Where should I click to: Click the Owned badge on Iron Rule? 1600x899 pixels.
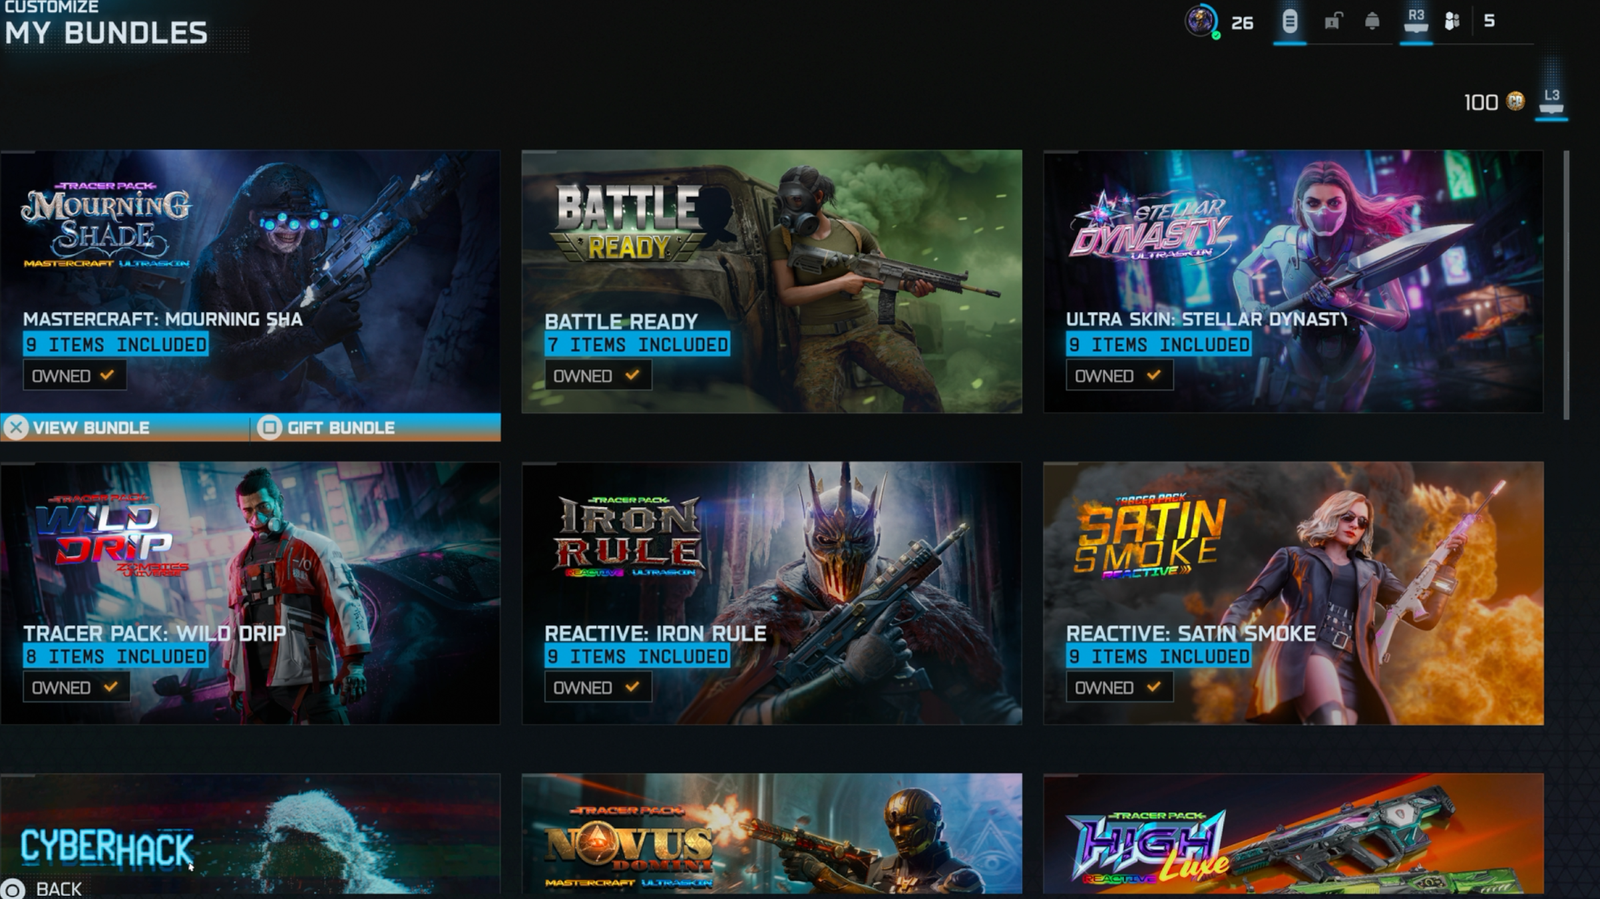coord(597,687)
